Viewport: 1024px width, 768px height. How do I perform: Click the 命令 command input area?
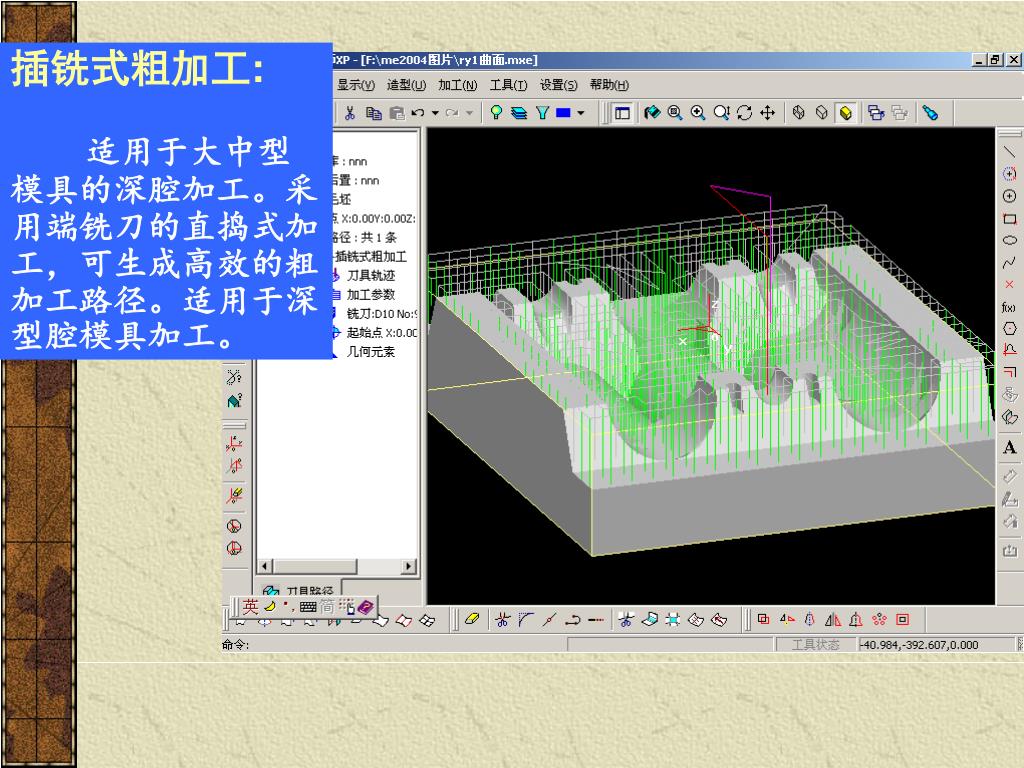tap(394, 645)
